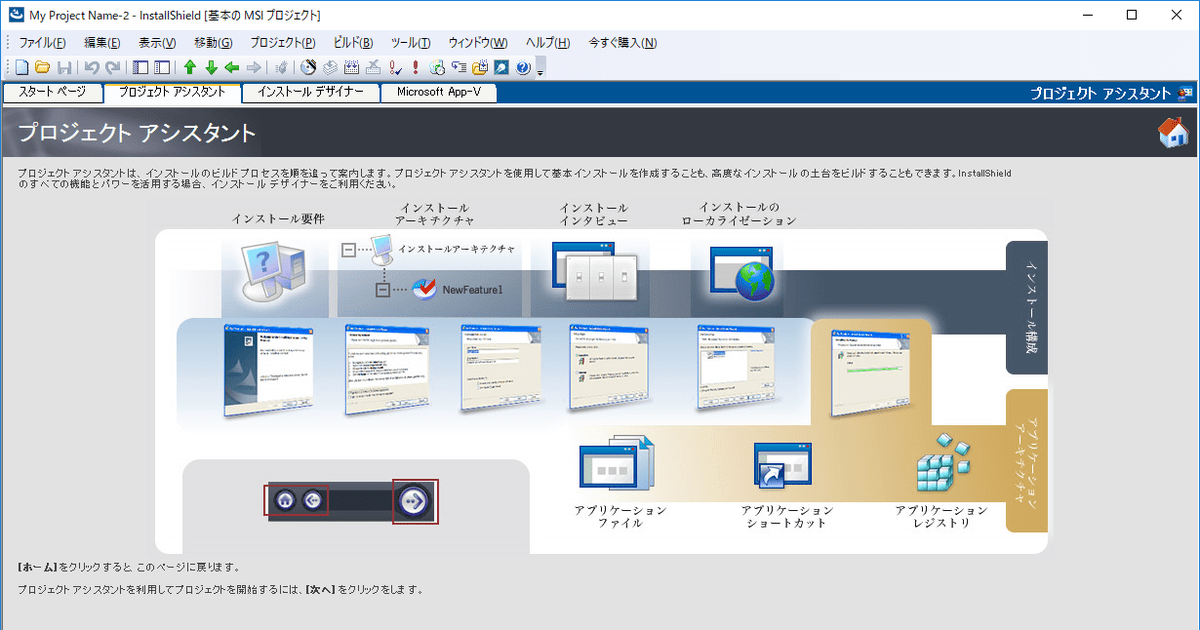
Task: Open Help using the question mark icon
Action: pos(522,67)
